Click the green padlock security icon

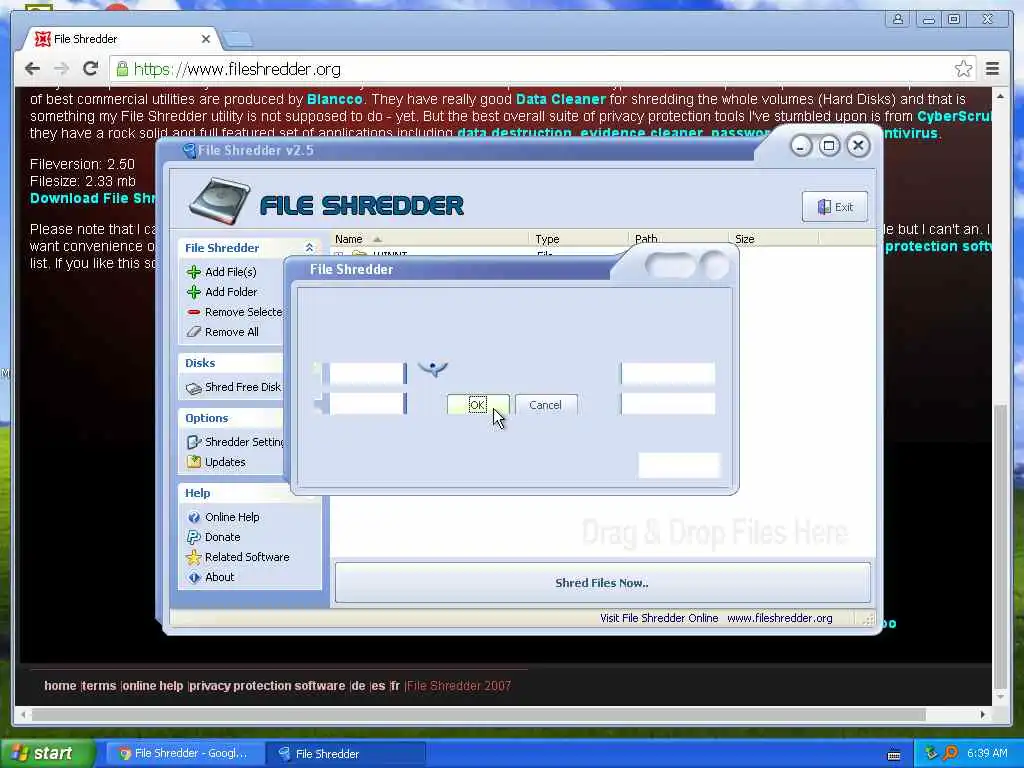point(122,69)
